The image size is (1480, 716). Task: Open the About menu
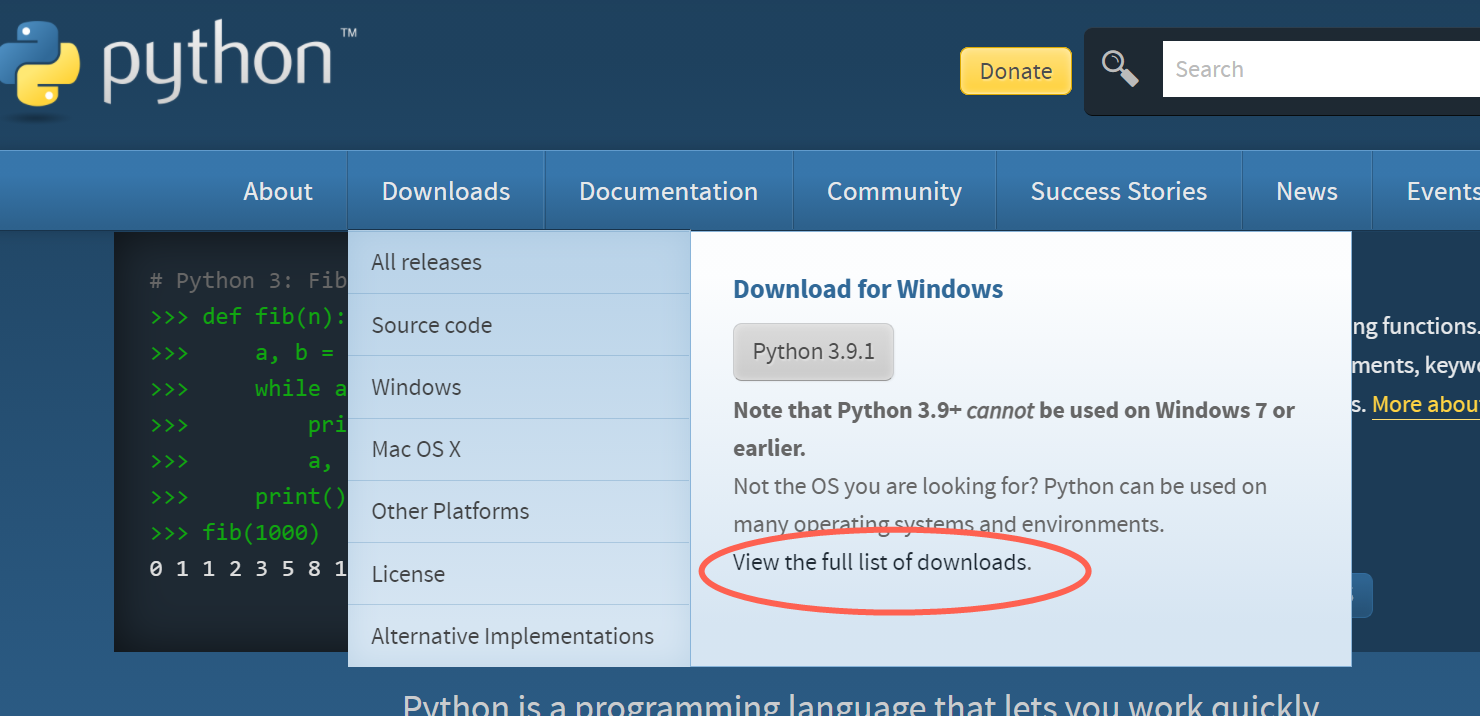[277, 190]
